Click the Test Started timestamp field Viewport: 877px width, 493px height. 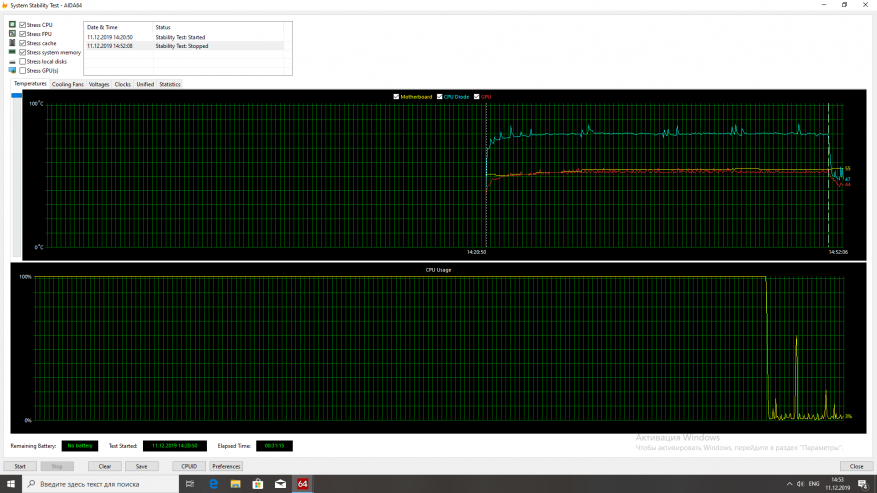[175, 446]
